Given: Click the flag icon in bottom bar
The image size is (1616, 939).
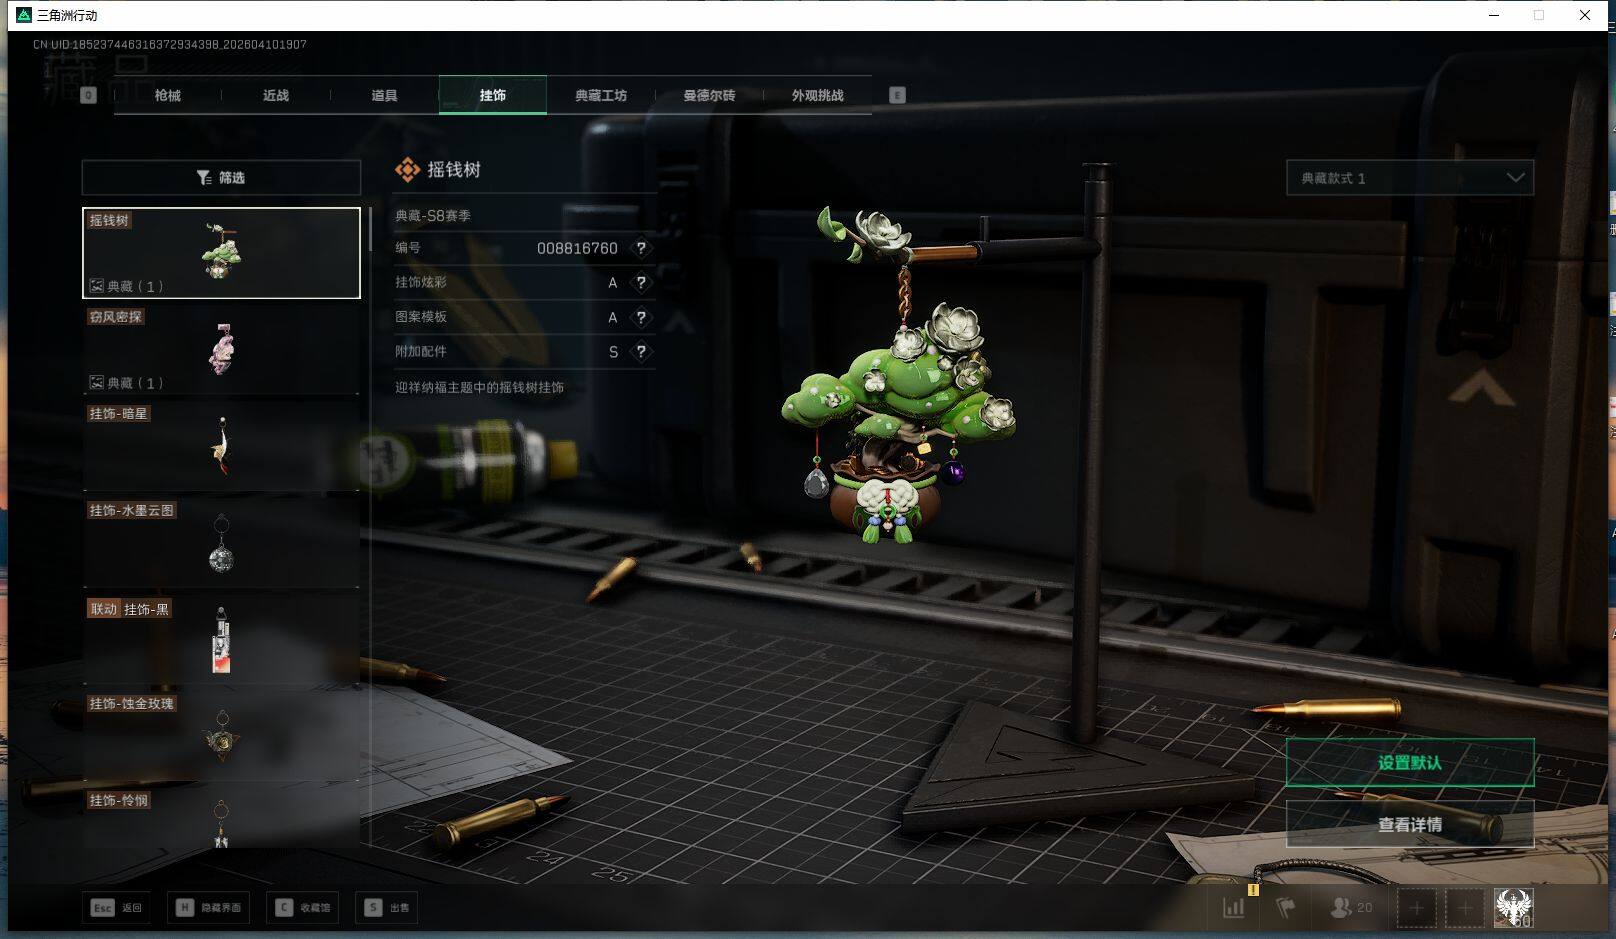Looking at the screenshot, I should (1286, 908).
